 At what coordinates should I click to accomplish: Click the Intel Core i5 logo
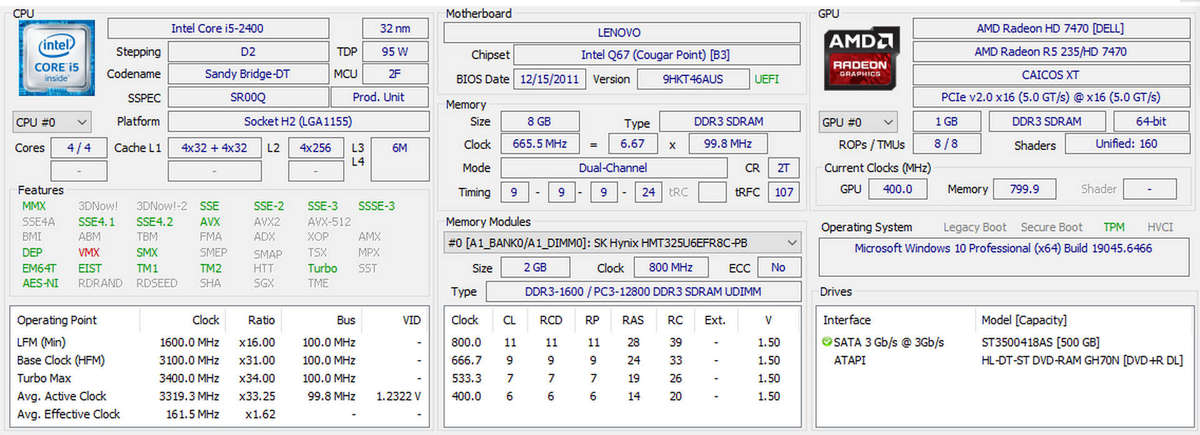pyautogui.click(x=56, y=59)
